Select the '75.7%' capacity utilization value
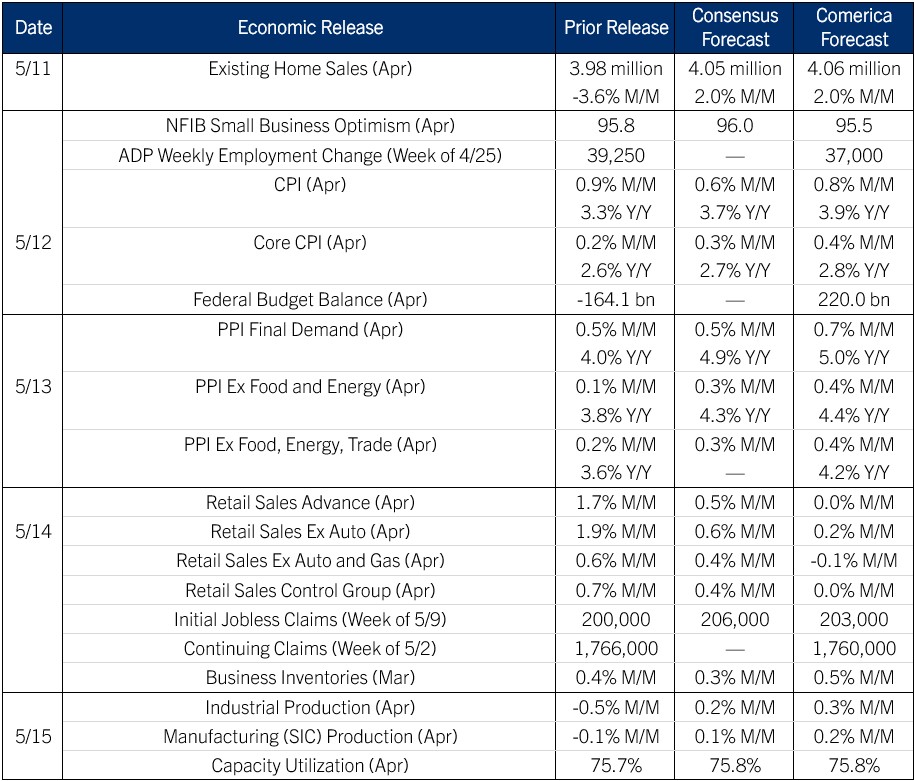The height and width of the screenshot is (781, 914). (x=616, y=766)
